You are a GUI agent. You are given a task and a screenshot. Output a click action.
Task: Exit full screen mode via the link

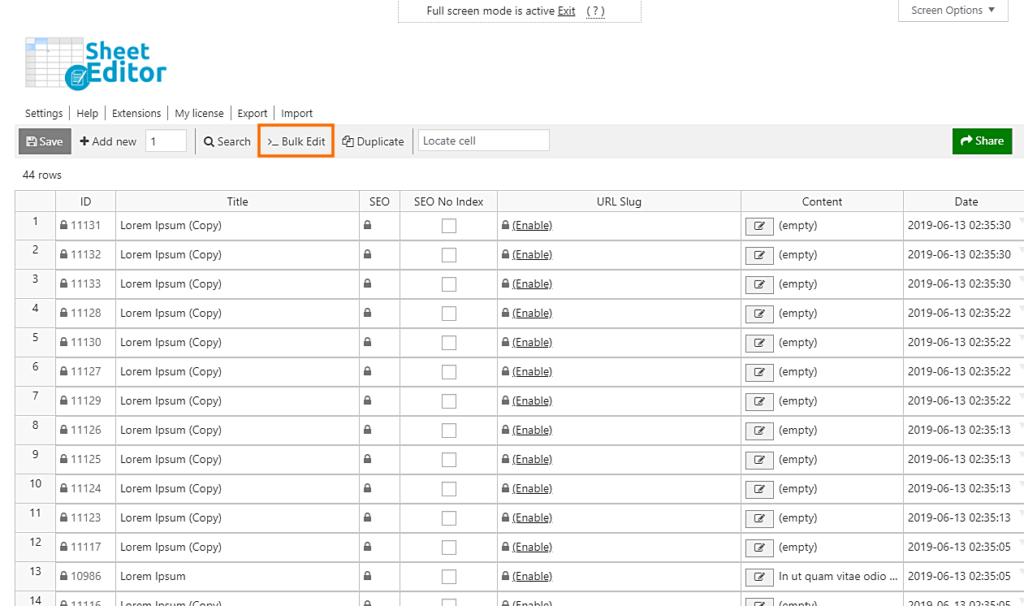[566, 11]
